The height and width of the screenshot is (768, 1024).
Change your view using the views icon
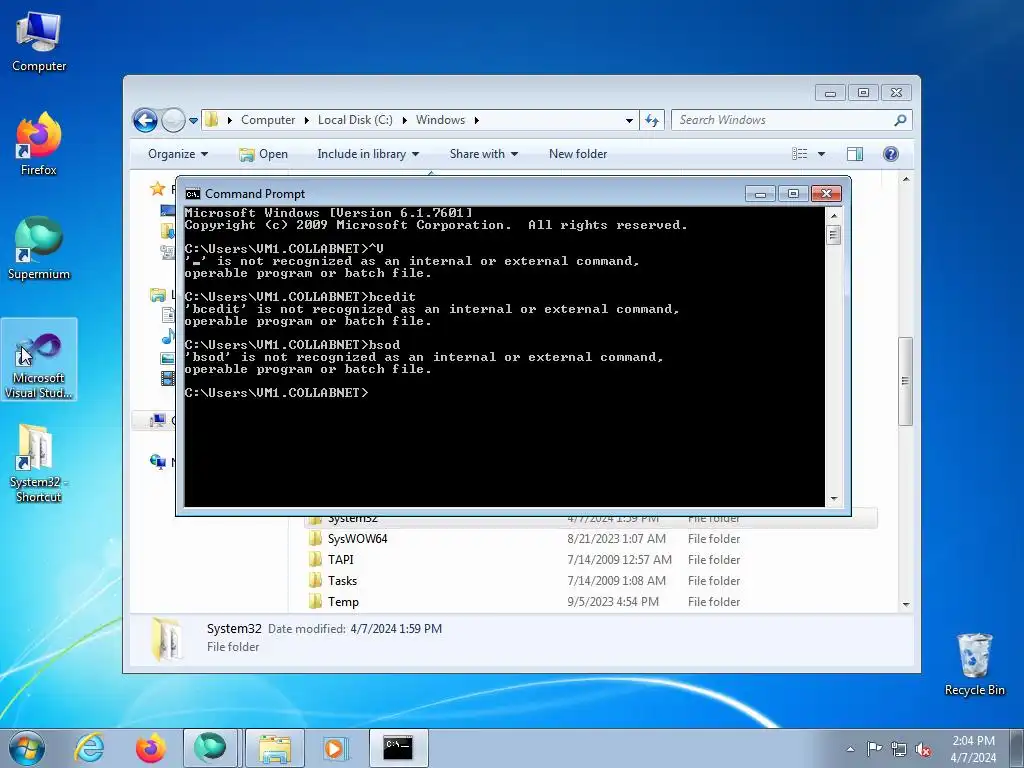point(799,154)
